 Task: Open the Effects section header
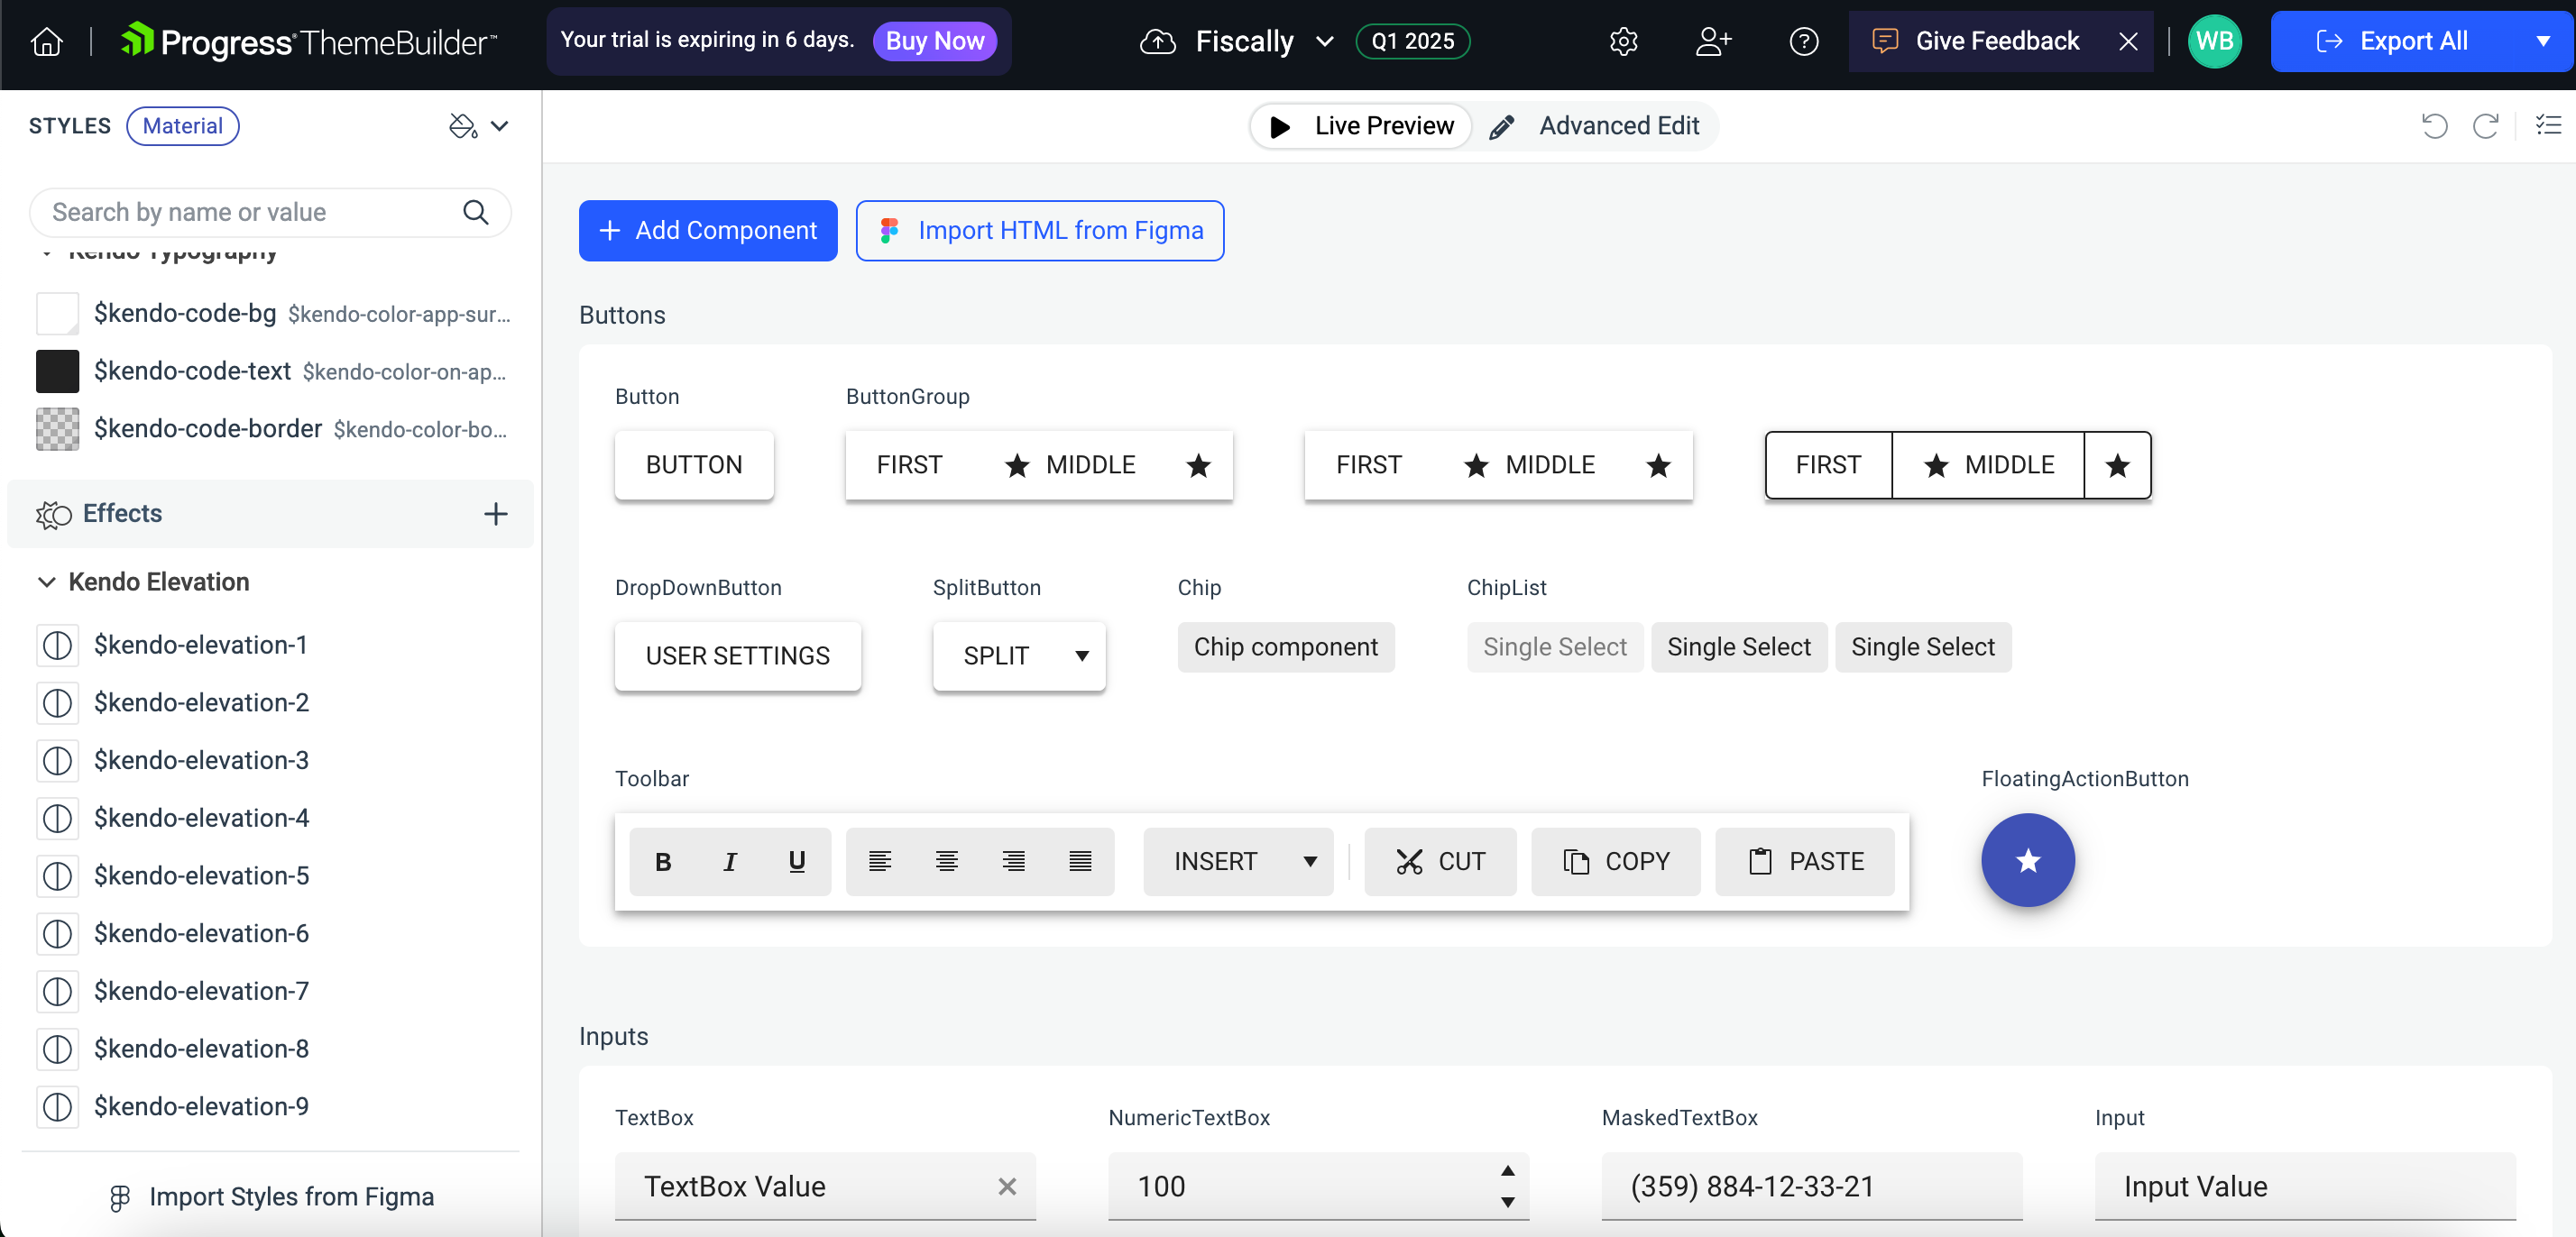tap(270, 514)
